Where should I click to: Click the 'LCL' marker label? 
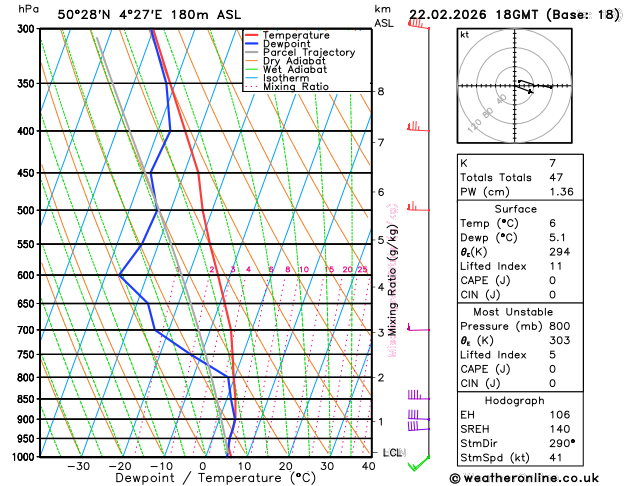click(x=392, y=453)
